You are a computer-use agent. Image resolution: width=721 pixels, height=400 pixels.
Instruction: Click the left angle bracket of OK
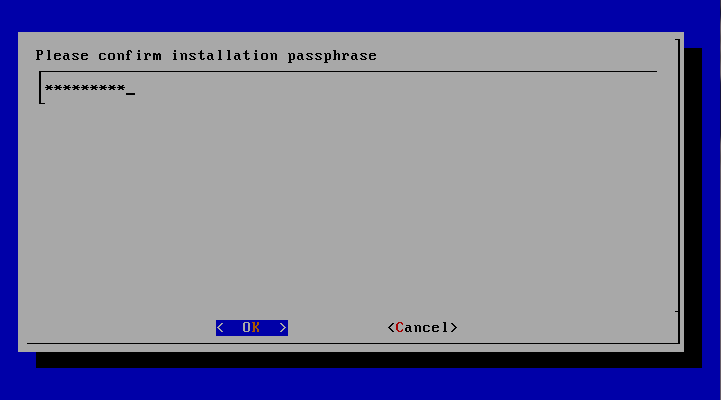[x=220, y=328]
